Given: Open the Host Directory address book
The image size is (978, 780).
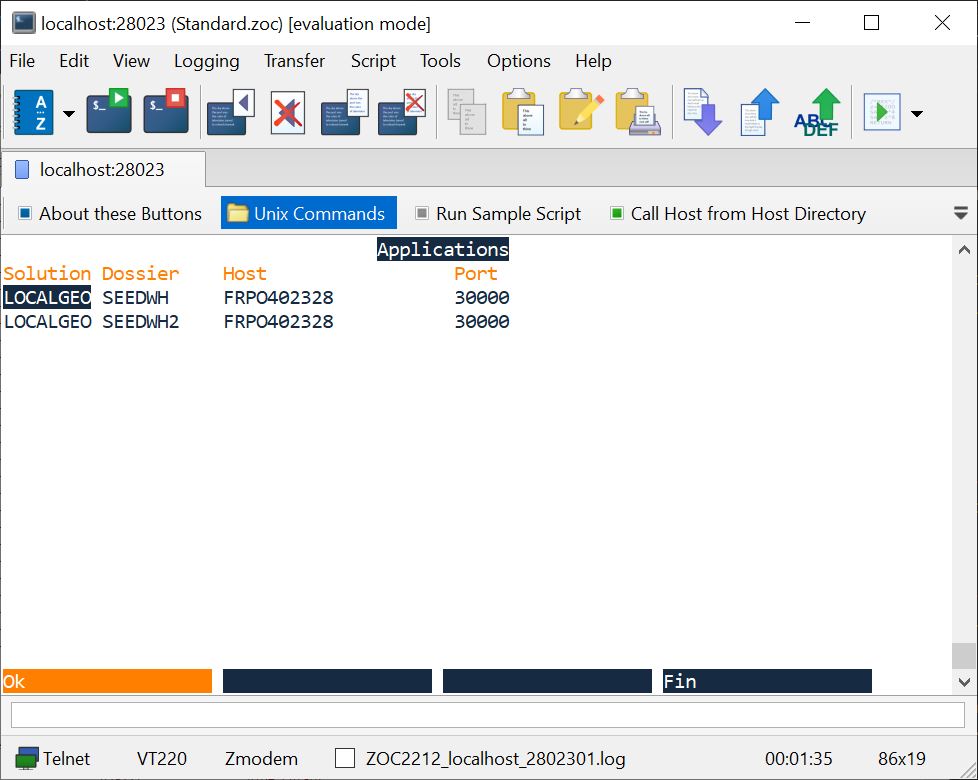Looking at the screenshot, I should point(34,111).
